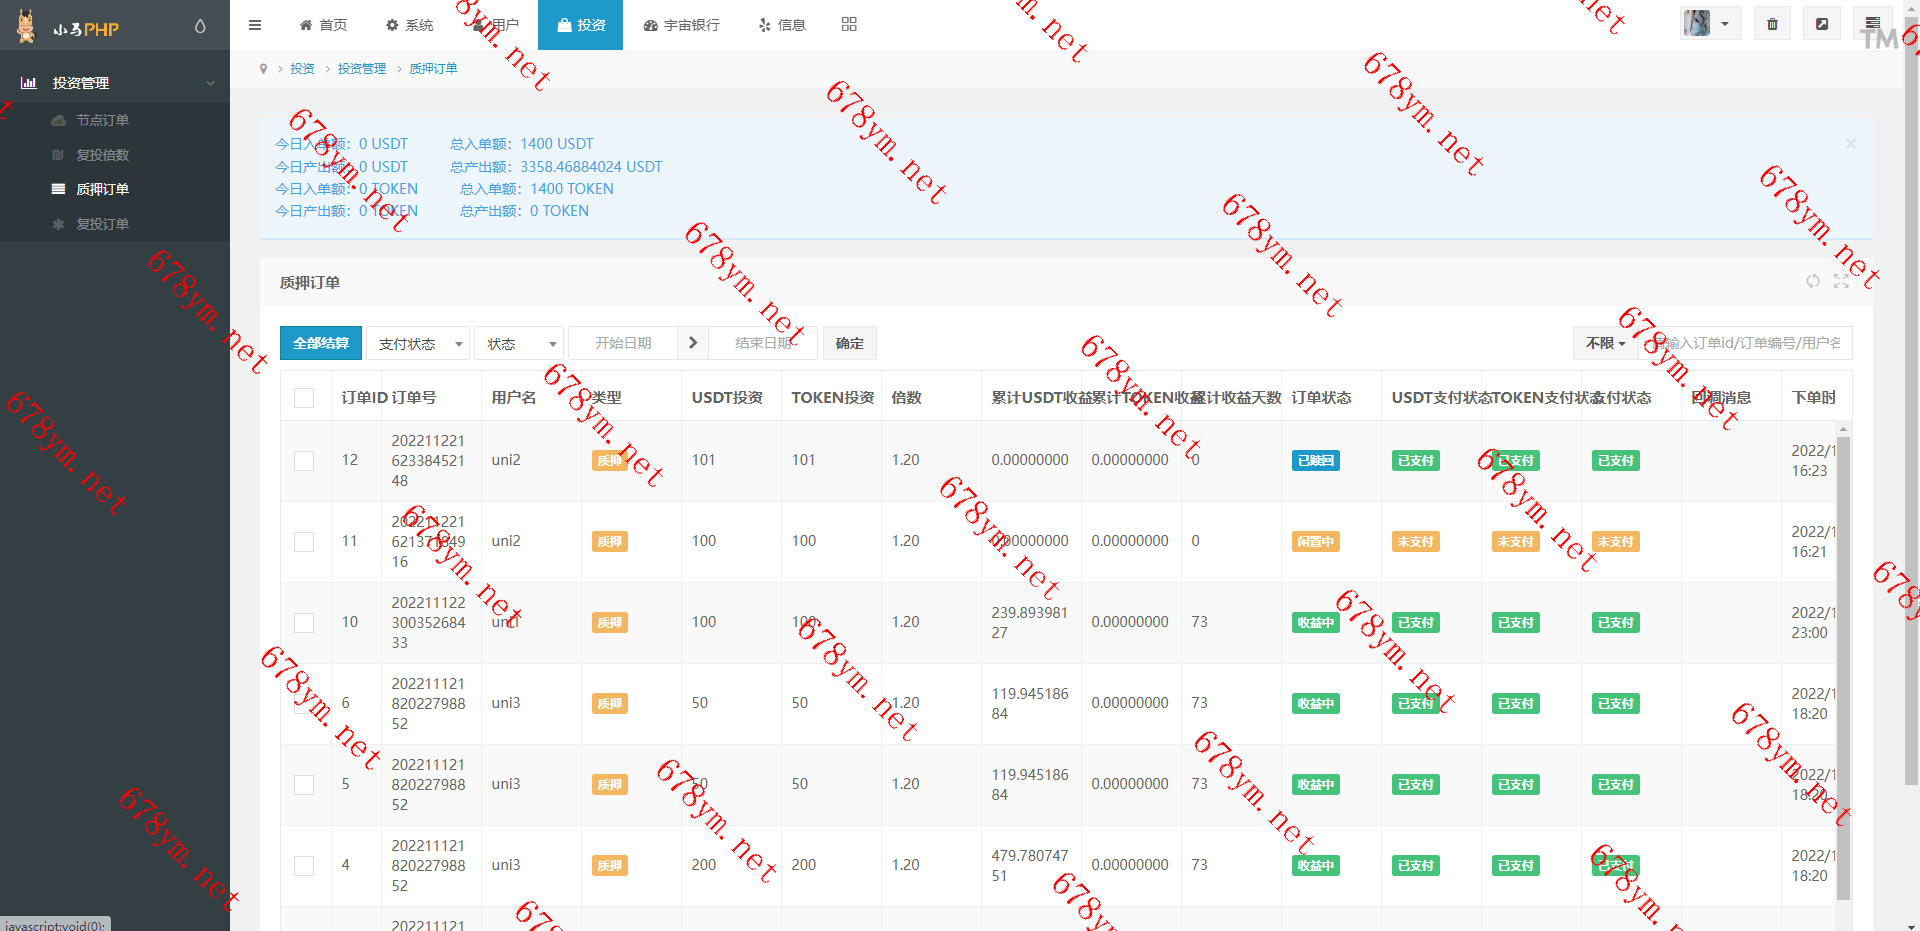
Task: Expand the 不限 search scope dropdown
Action: click(1604, 343)
